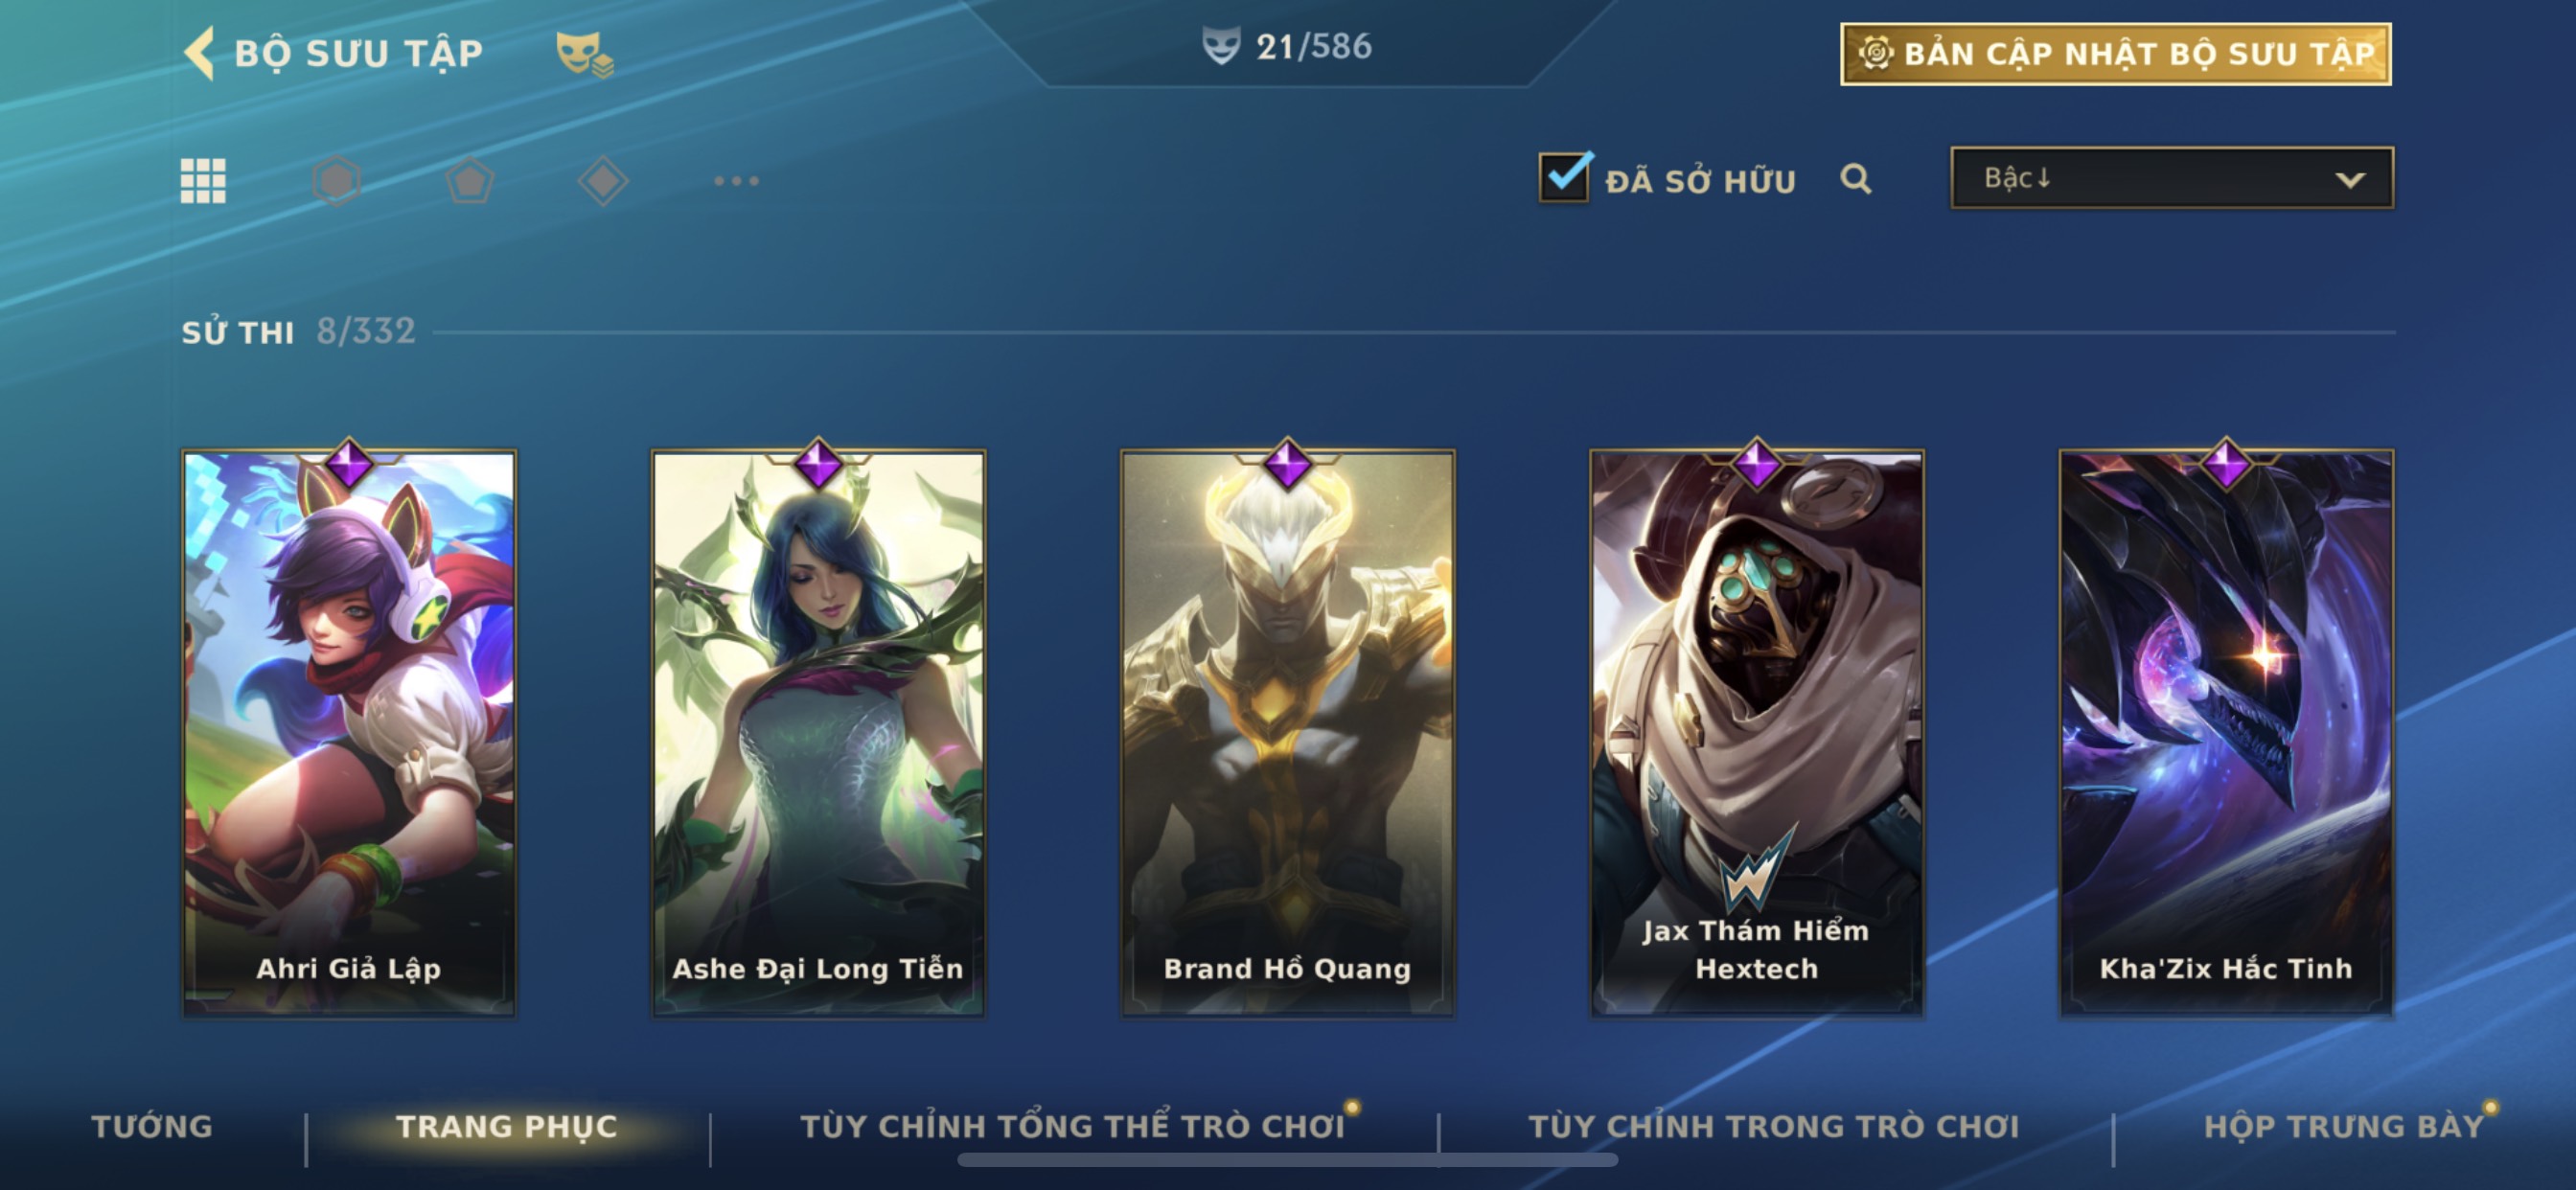Go back using the Bộ Sưu Tập arrow
This screenshot has width=2576, height=1190.
(x=200, y=53)
